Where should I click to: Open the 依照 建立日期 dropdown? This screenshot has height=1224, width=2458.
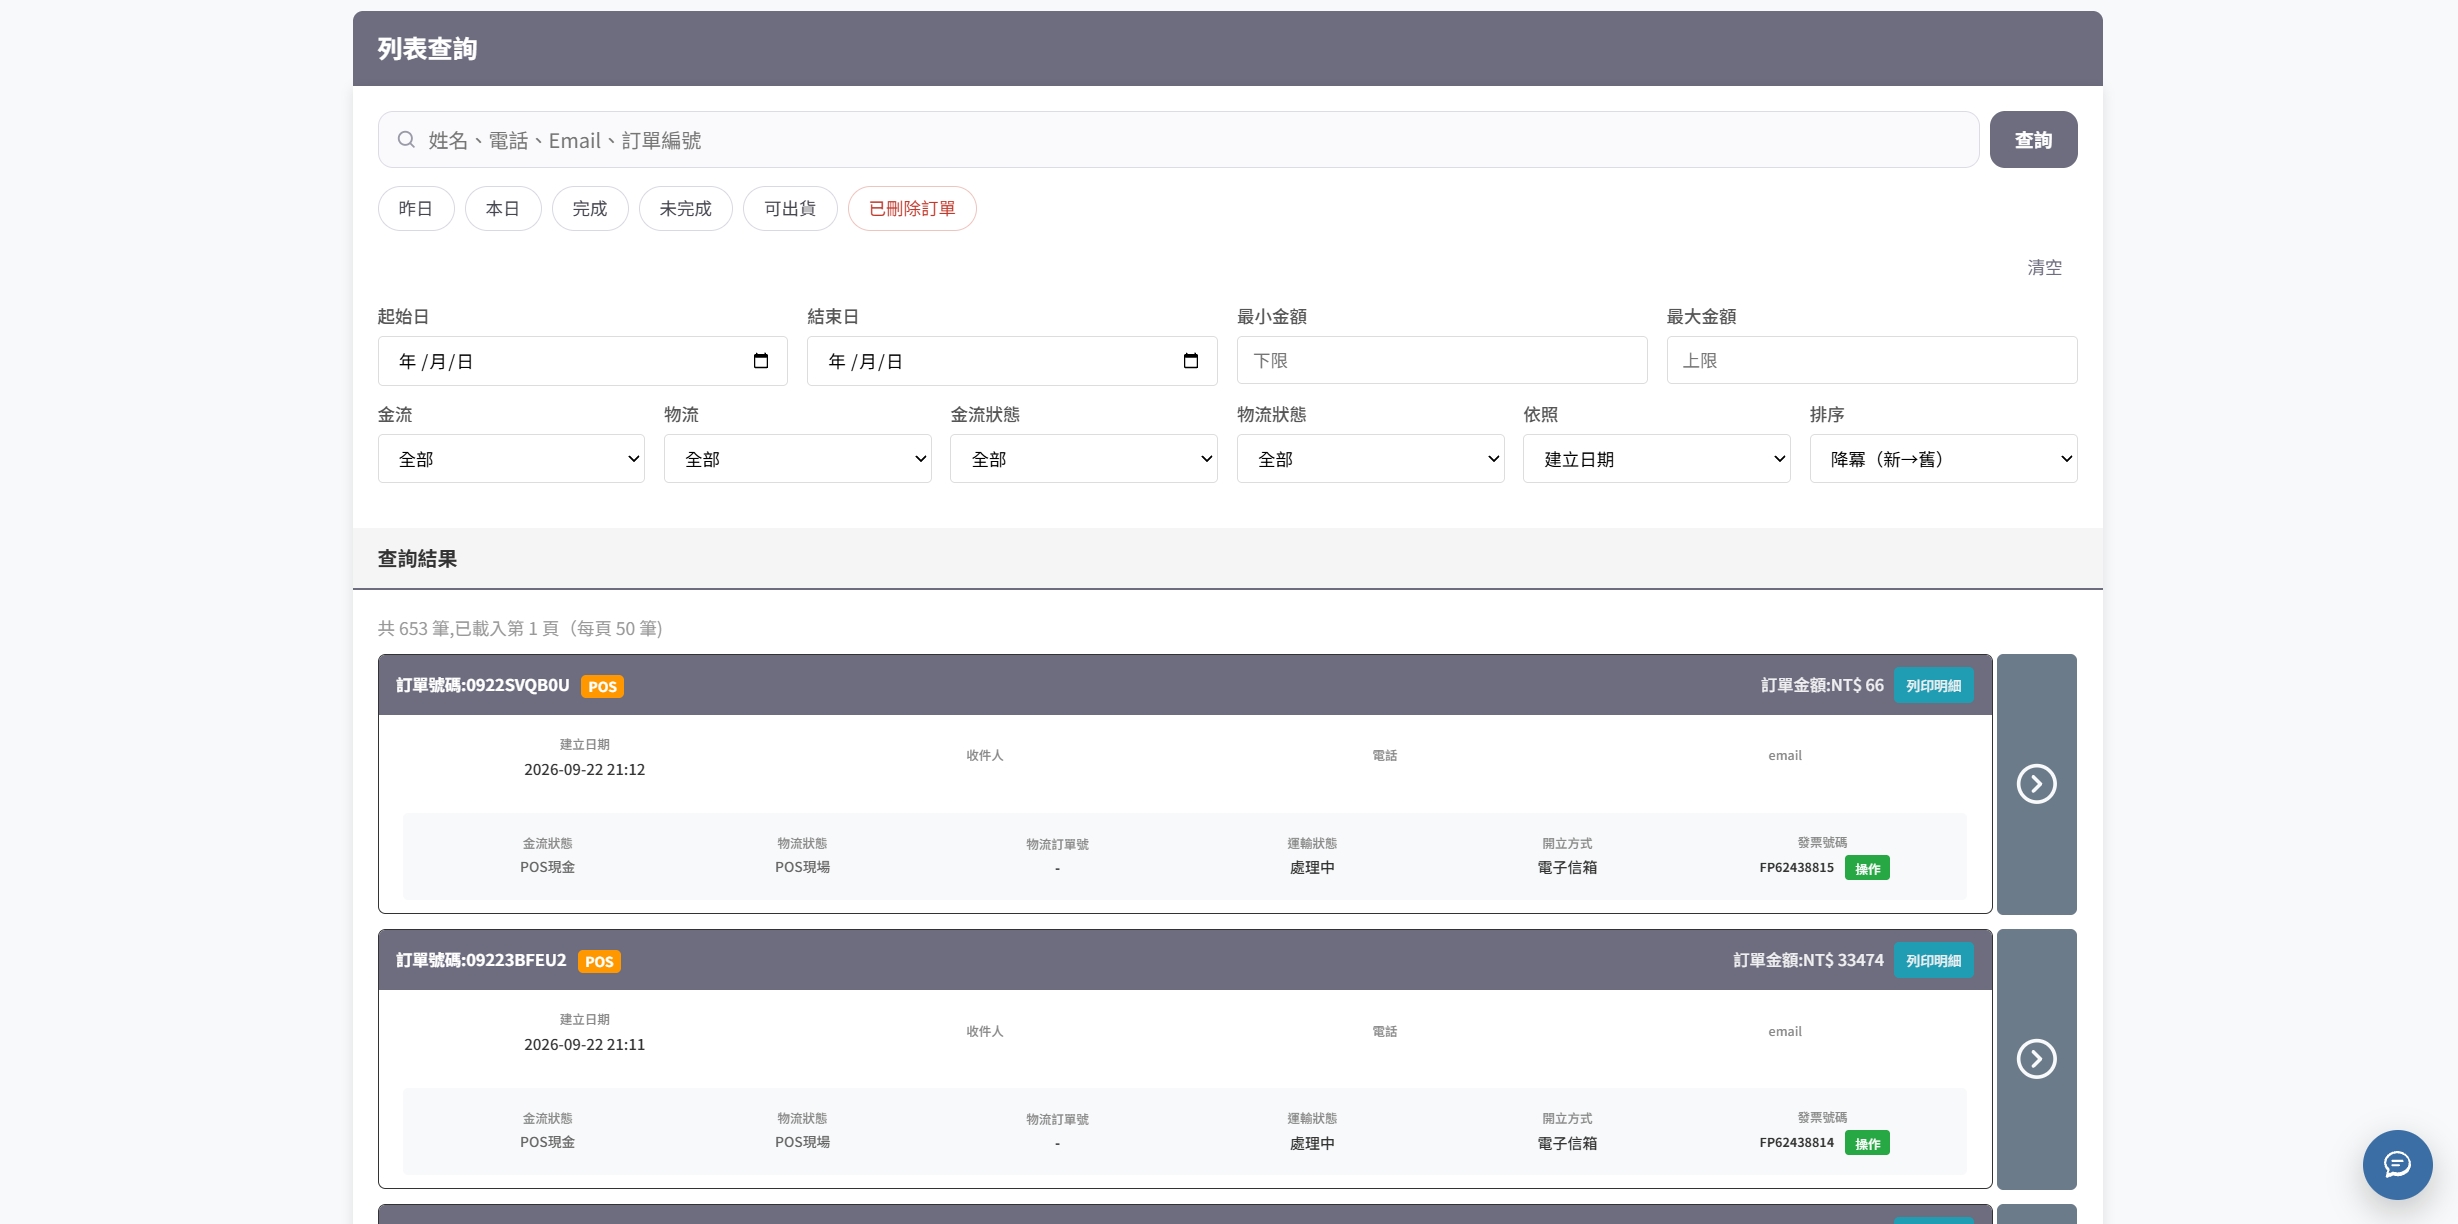[1657, 459]
